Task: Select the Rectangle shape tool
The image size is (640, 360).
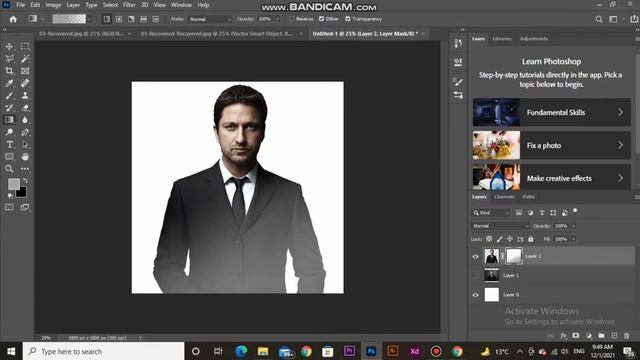Action: pyautogui.click(x=9, y=157)
